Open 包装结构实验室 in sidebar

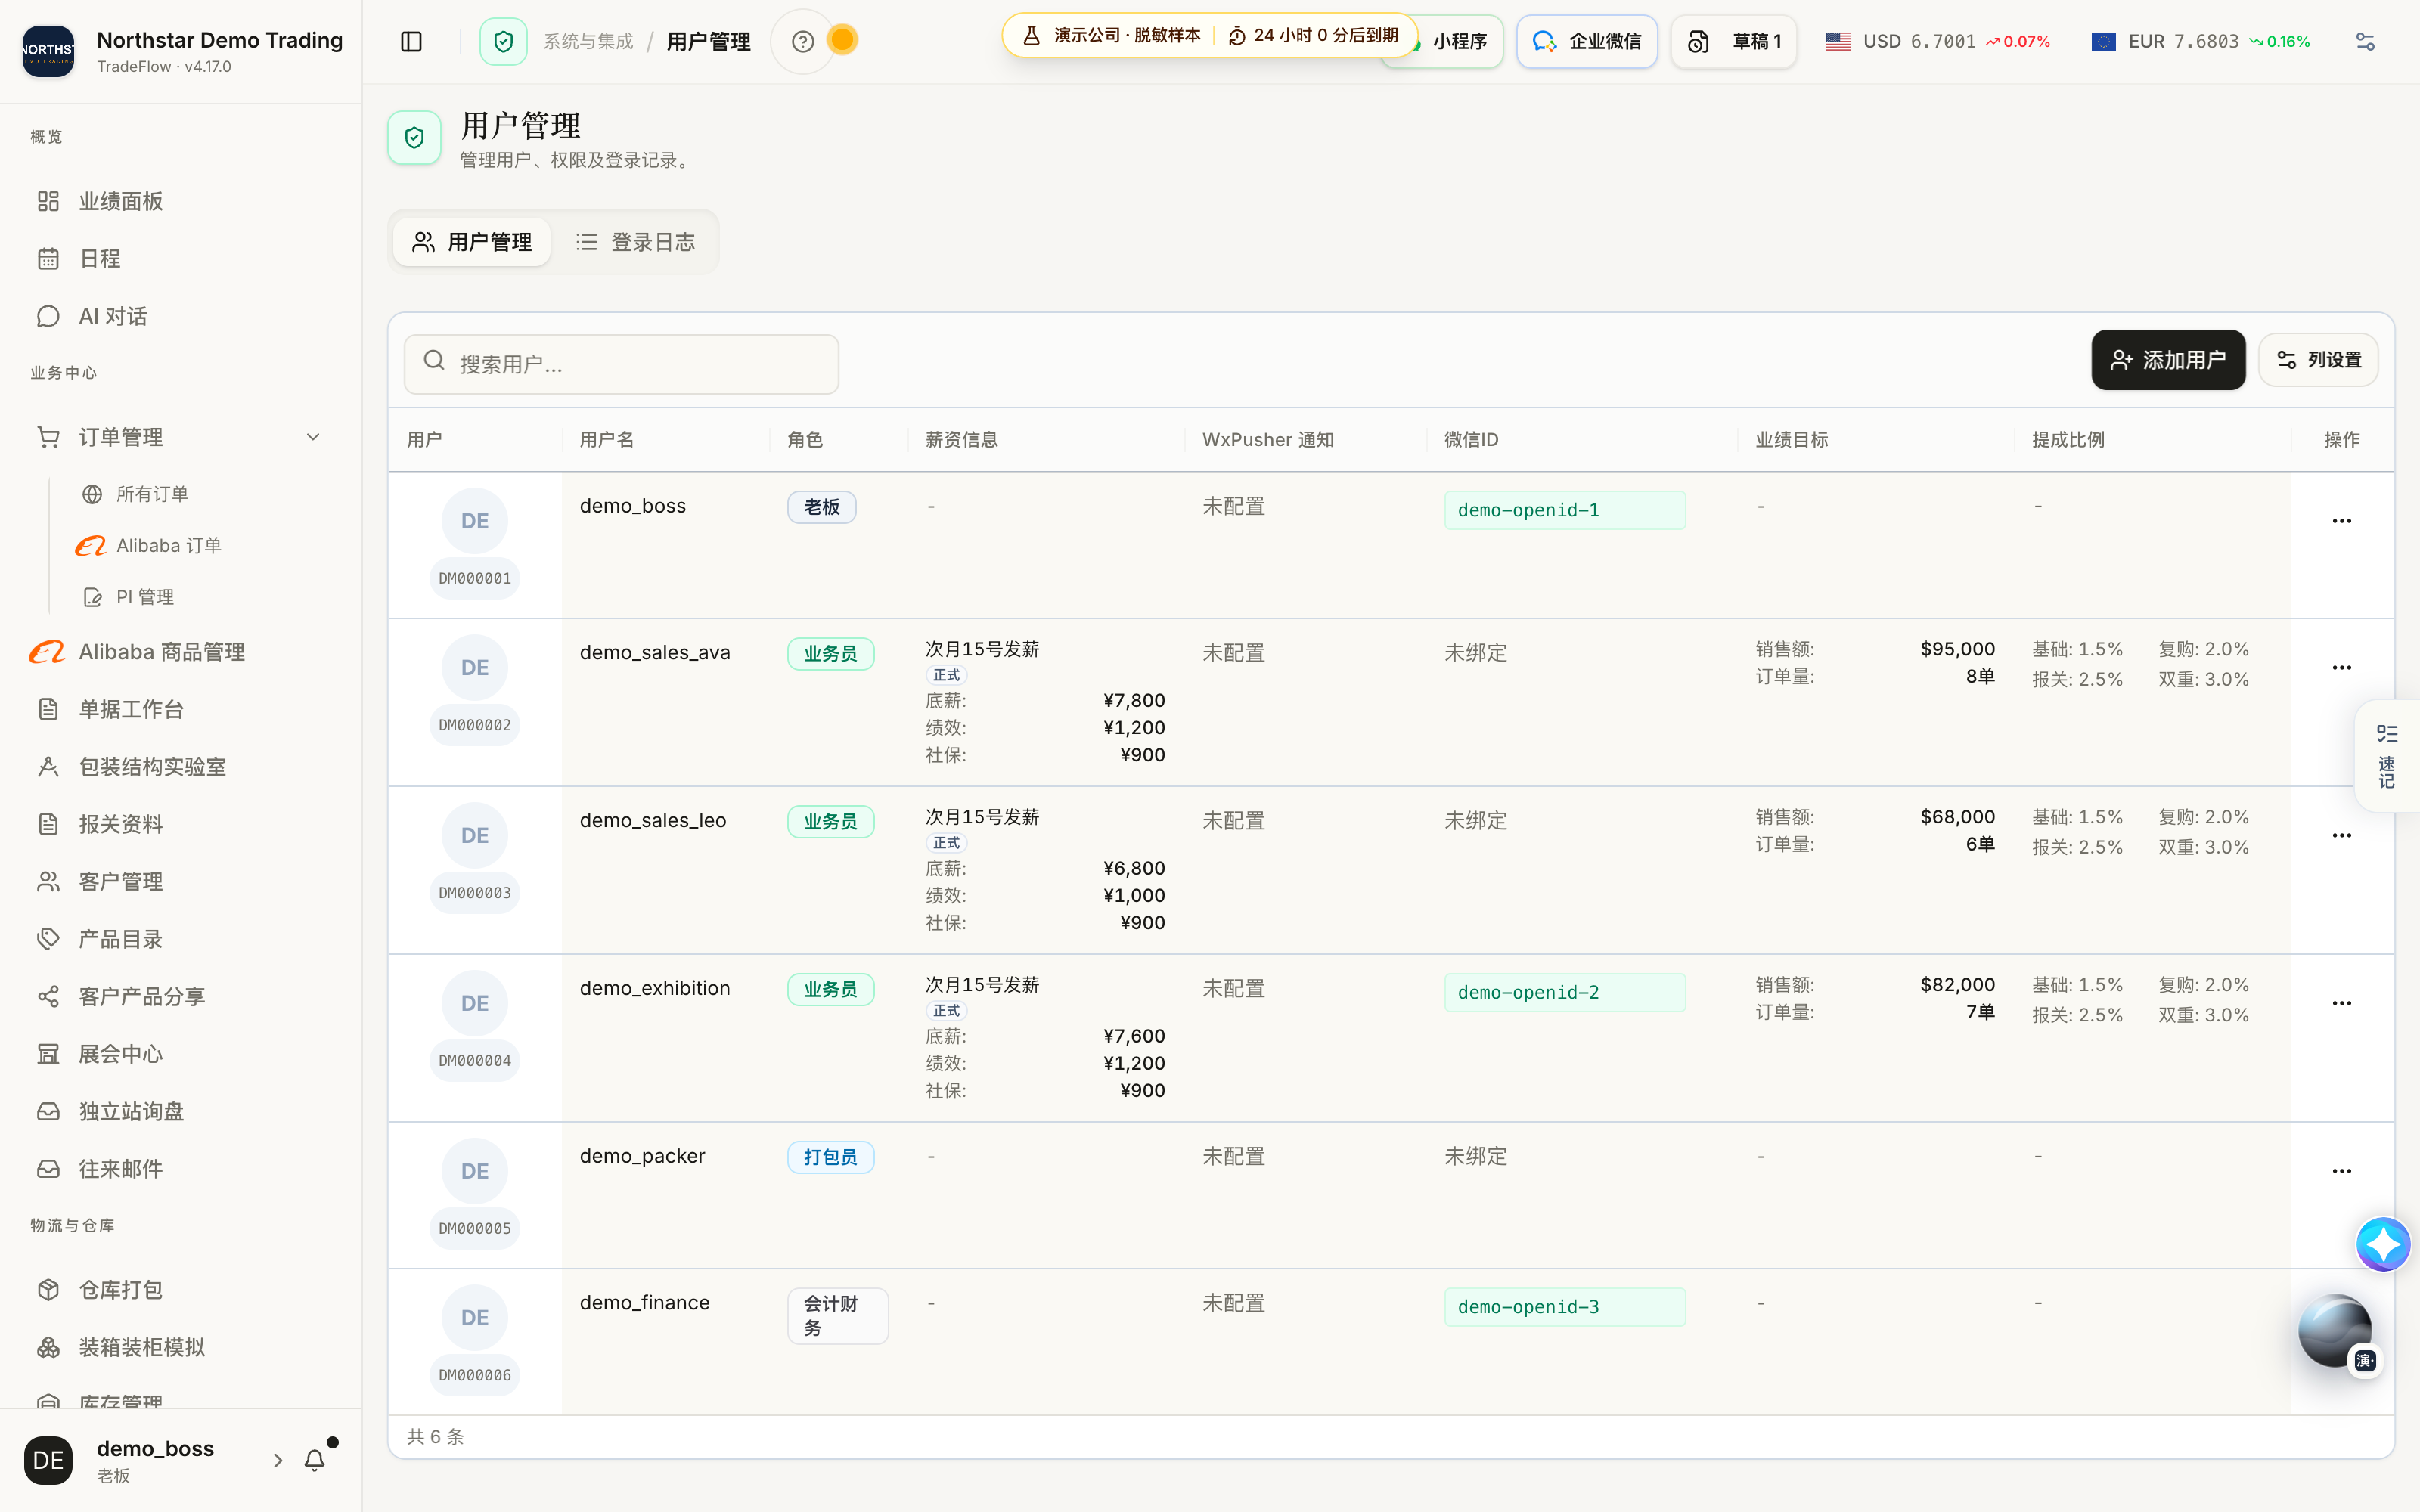180,767
